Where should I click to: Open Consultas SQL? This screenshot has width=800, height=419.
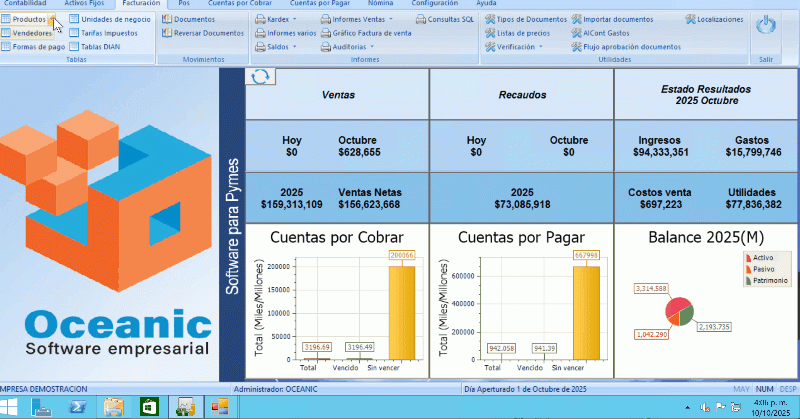point(445,19)
